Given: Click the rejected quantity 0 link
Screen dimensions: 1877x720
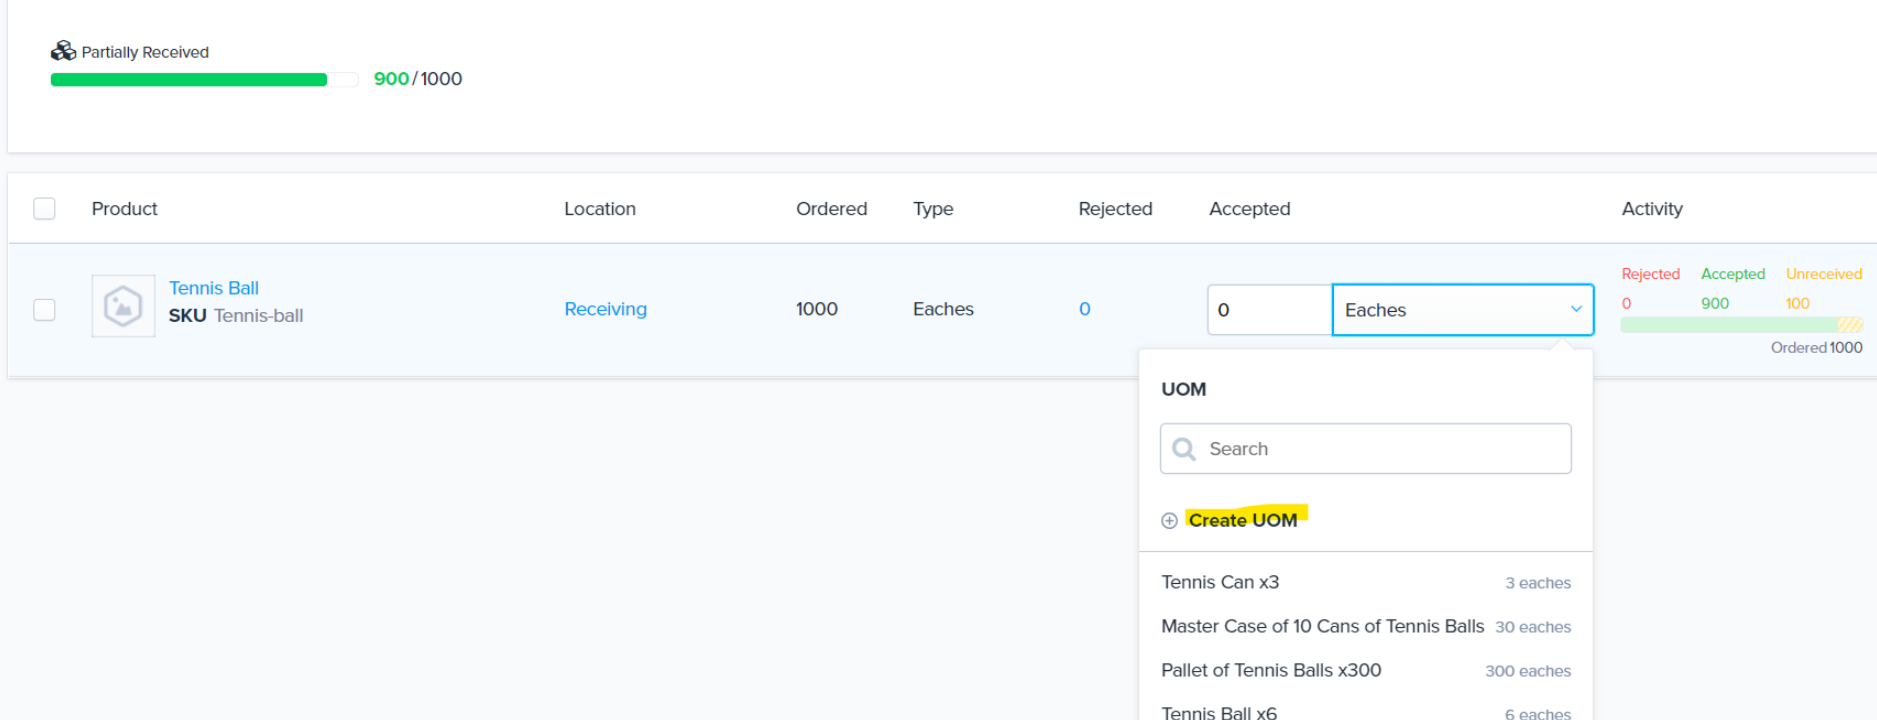Looking at the screenshot, I should [x=1085, y=310].
